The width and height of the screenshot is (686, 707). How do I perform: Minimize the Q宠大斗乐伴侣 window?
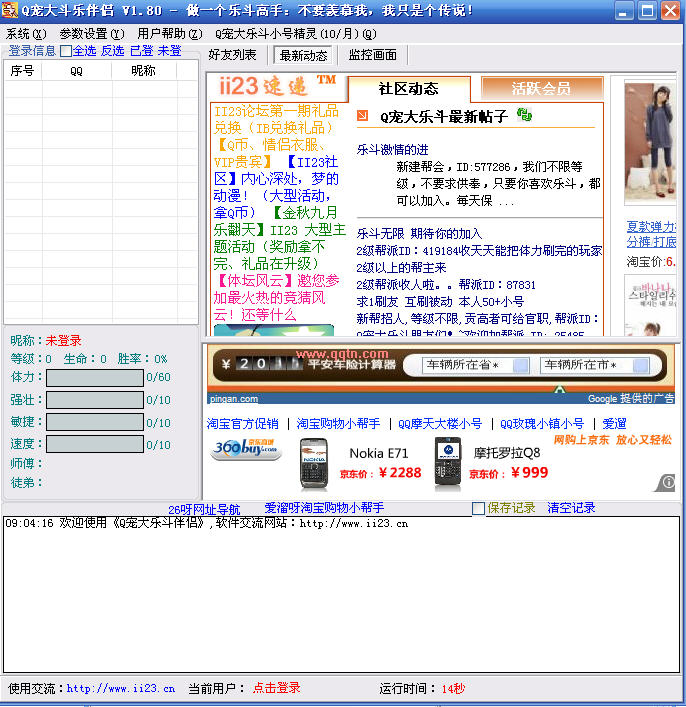(624, 11)
